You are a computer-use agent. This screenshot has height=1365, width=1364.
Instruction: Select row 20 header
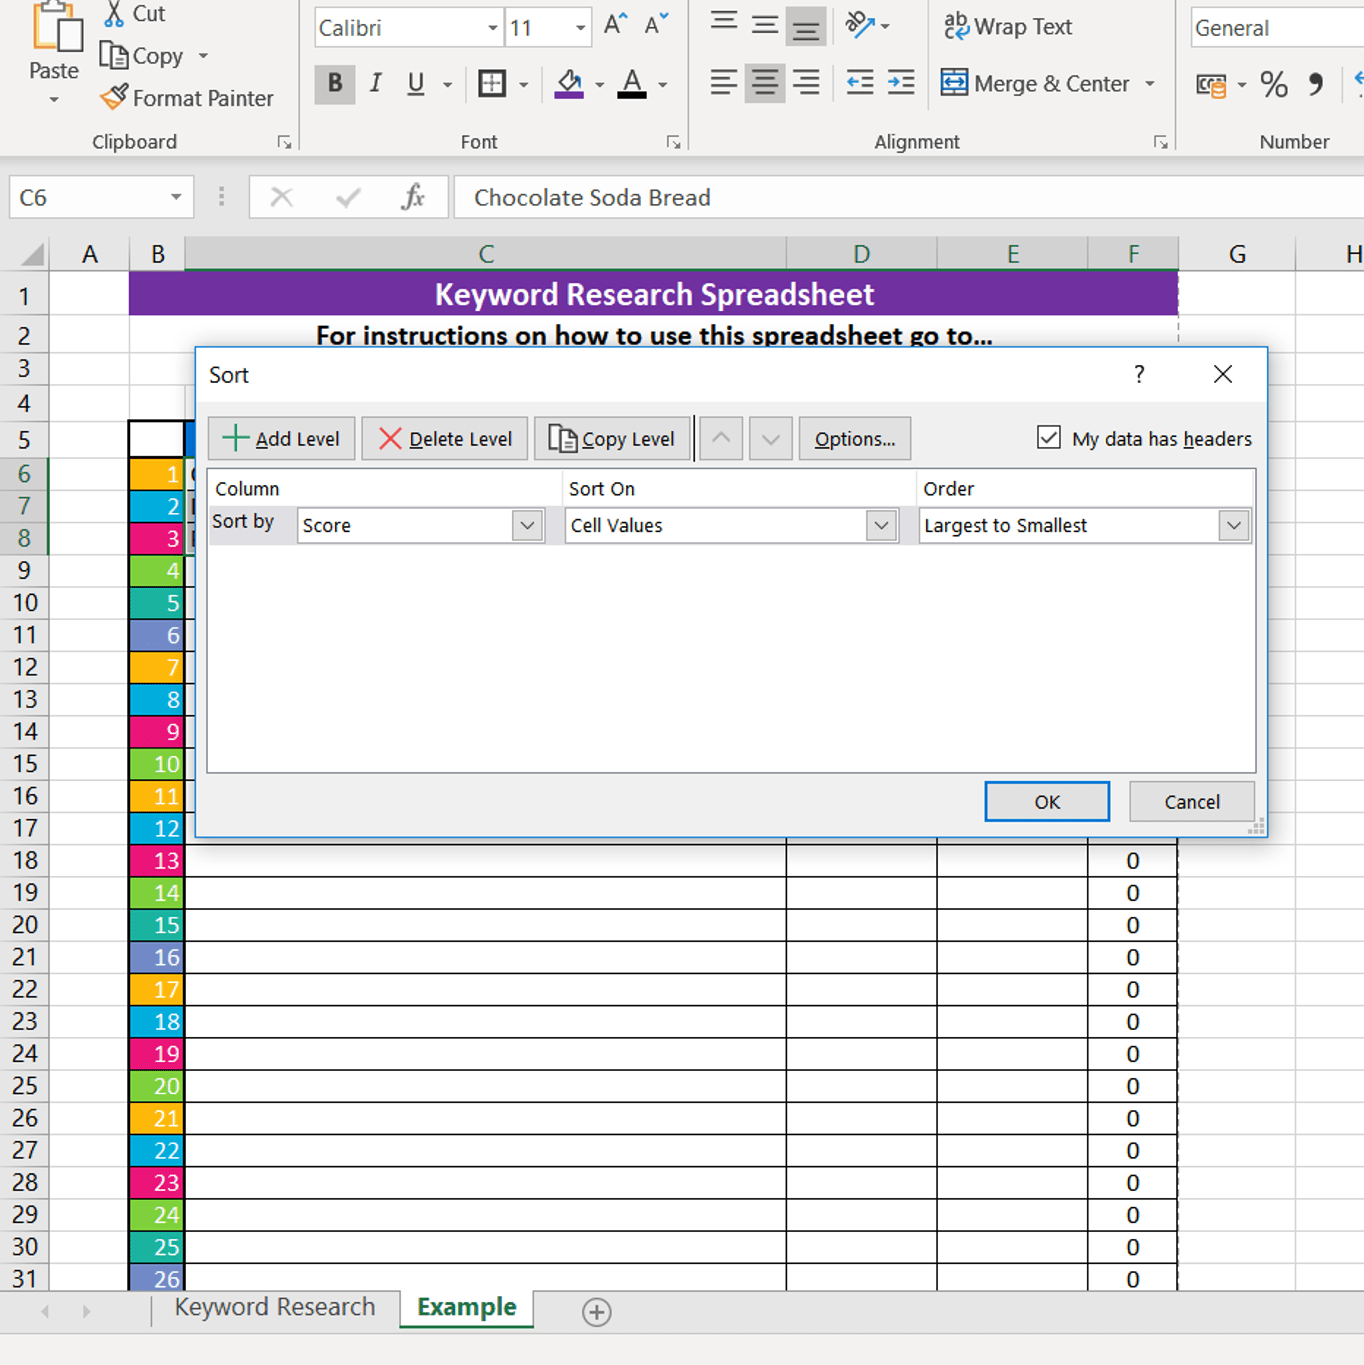(25, 925)
